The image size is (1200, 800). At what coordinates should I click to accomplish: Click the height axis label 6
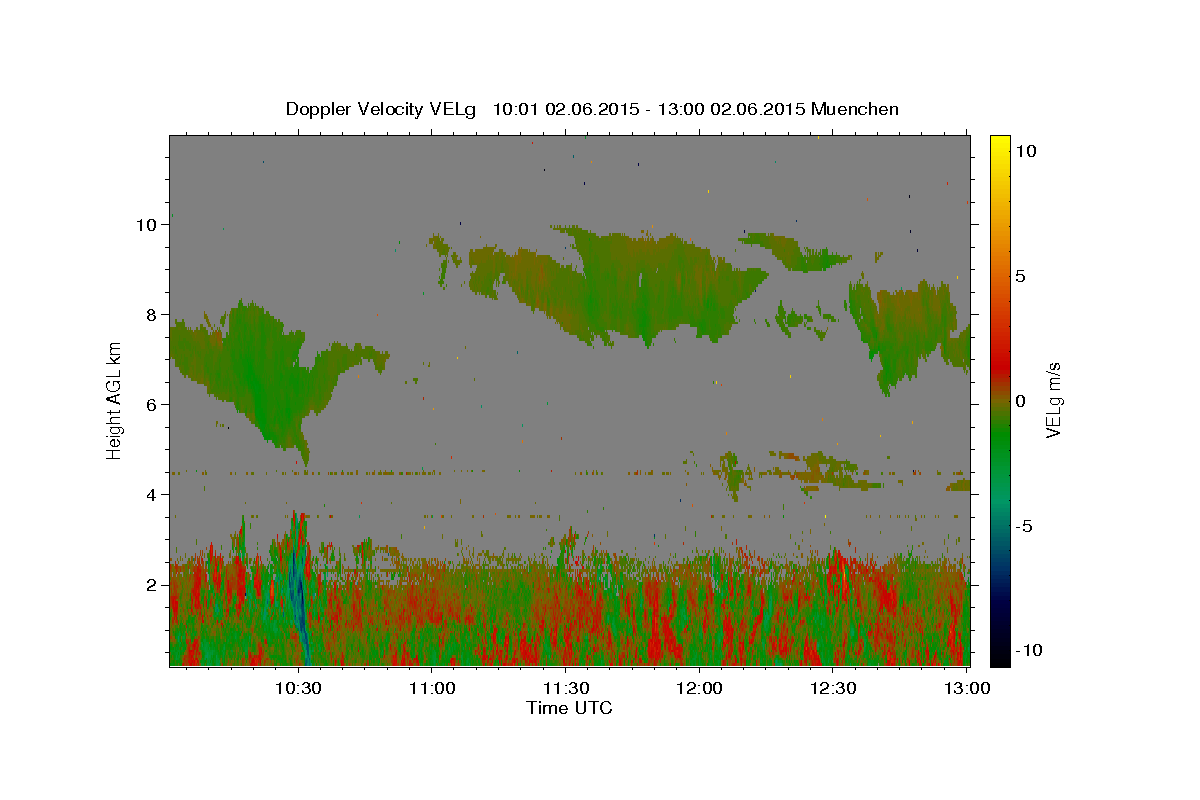click(152, 405)
